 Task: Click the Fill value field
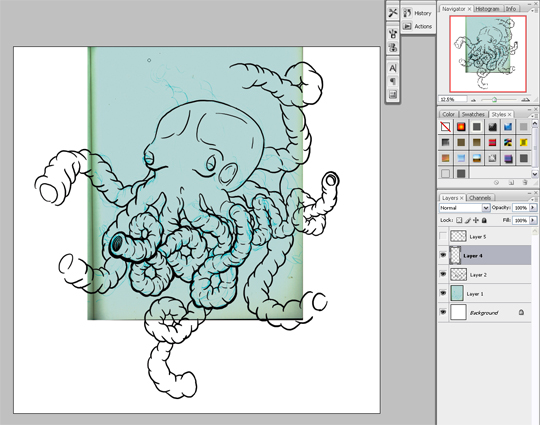pos(521,220)
